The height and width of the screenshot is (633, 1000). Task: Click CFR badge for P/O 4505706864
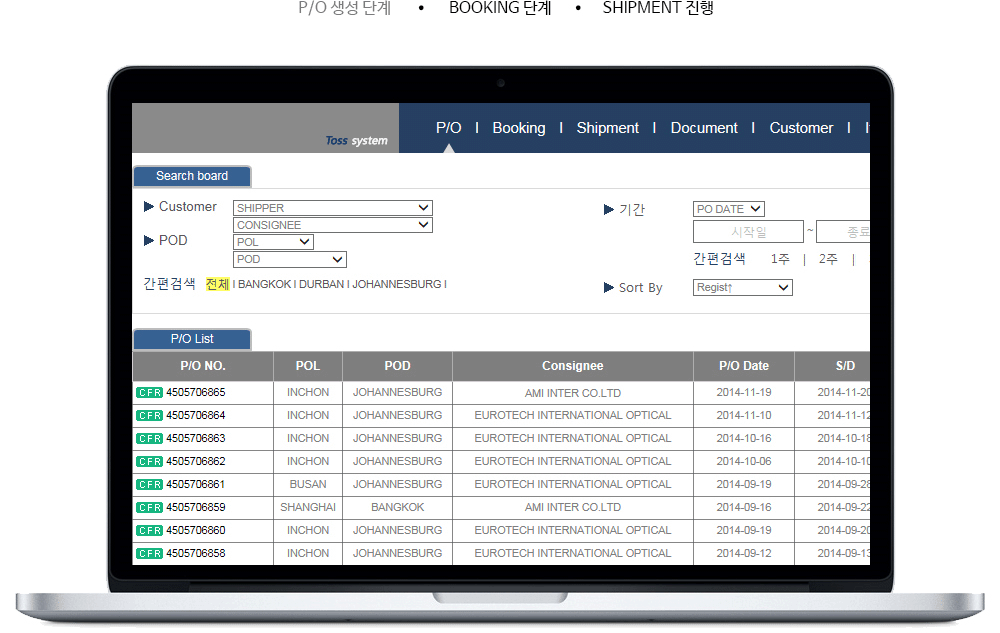pos(150,416)
